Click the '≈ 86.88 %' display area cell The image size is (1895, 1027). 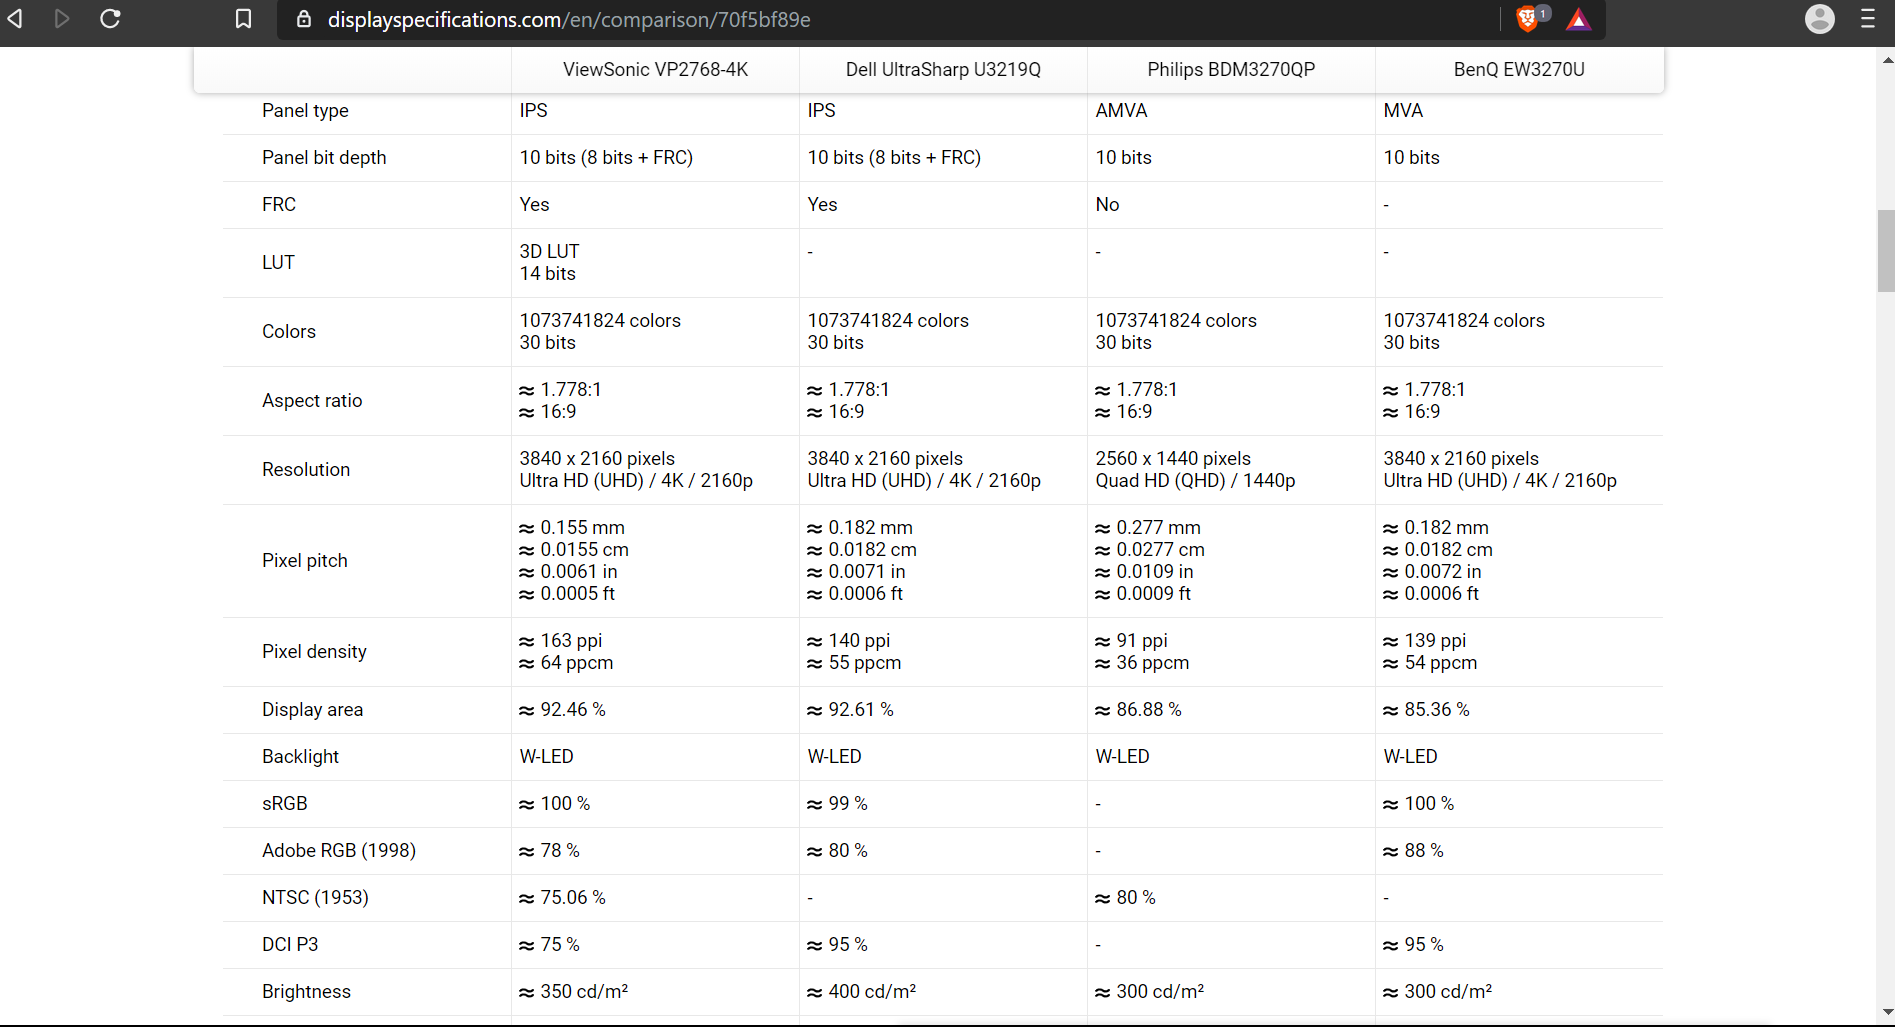1139,710
